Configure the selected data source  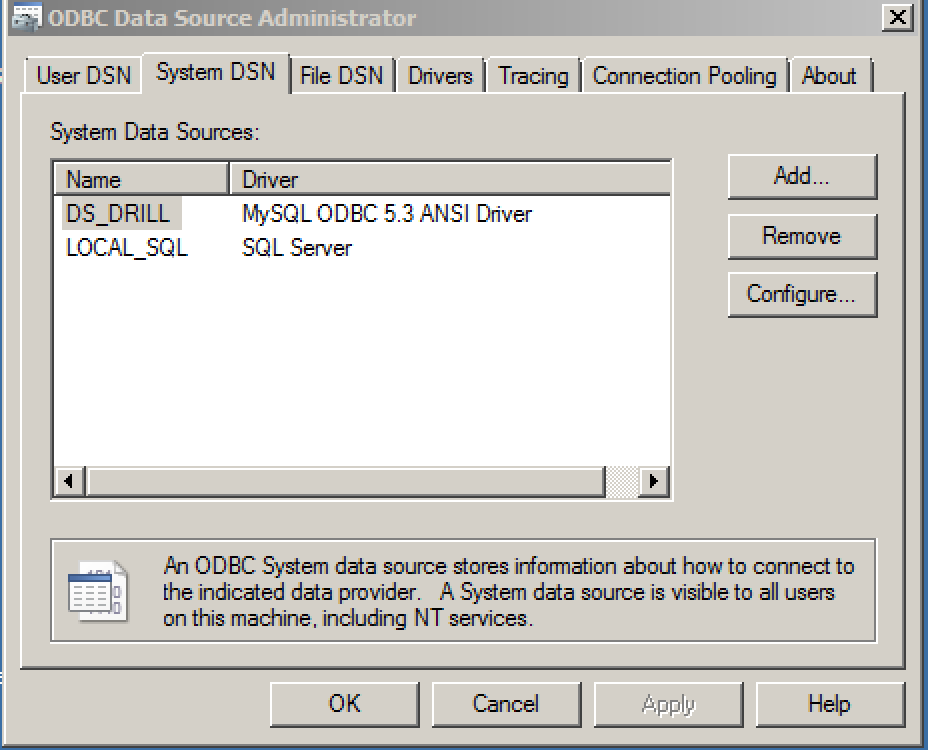tap(802, 294)
